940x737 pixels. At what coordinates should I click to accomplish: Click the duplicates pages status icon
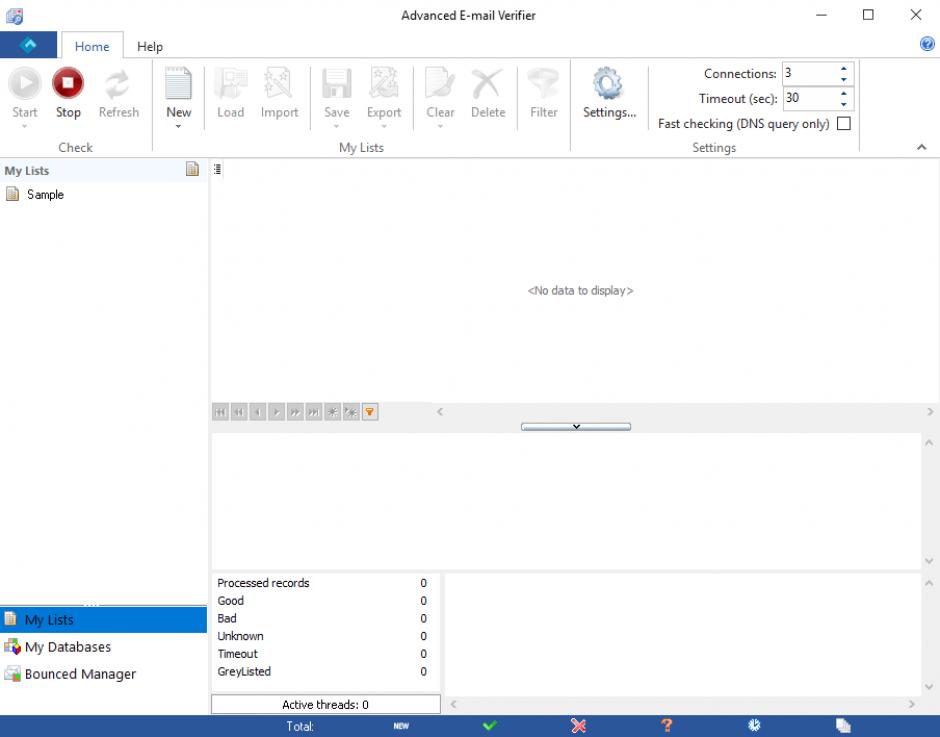pos(843,726)
